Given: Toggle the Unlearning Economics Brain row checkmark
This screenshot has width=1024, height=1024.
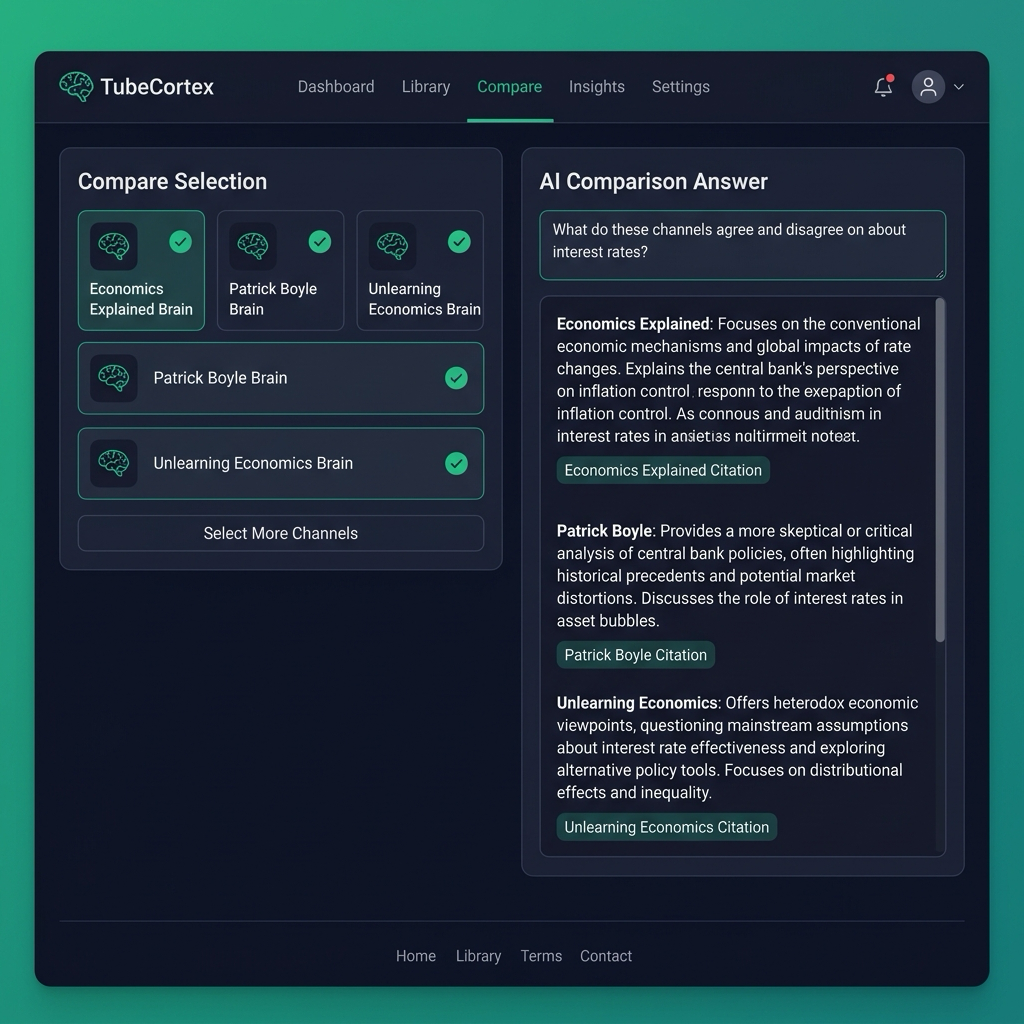Looking at the screenshot, I should click(x=456, y=464).
